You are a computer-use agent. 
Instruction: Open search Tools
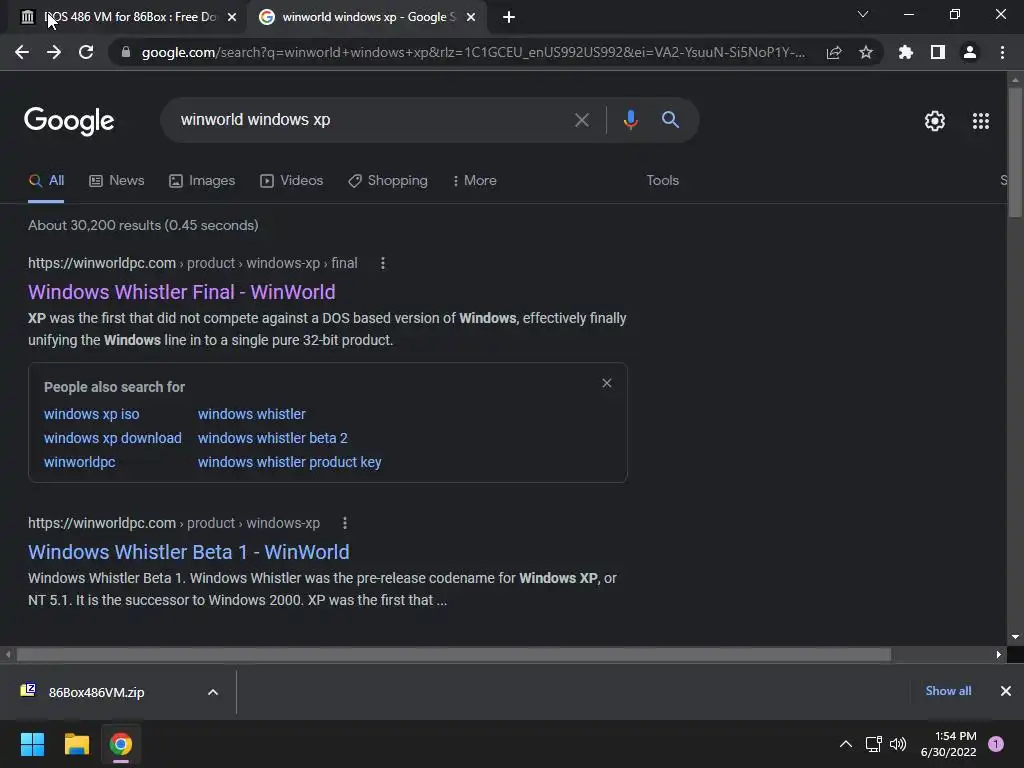662,181
